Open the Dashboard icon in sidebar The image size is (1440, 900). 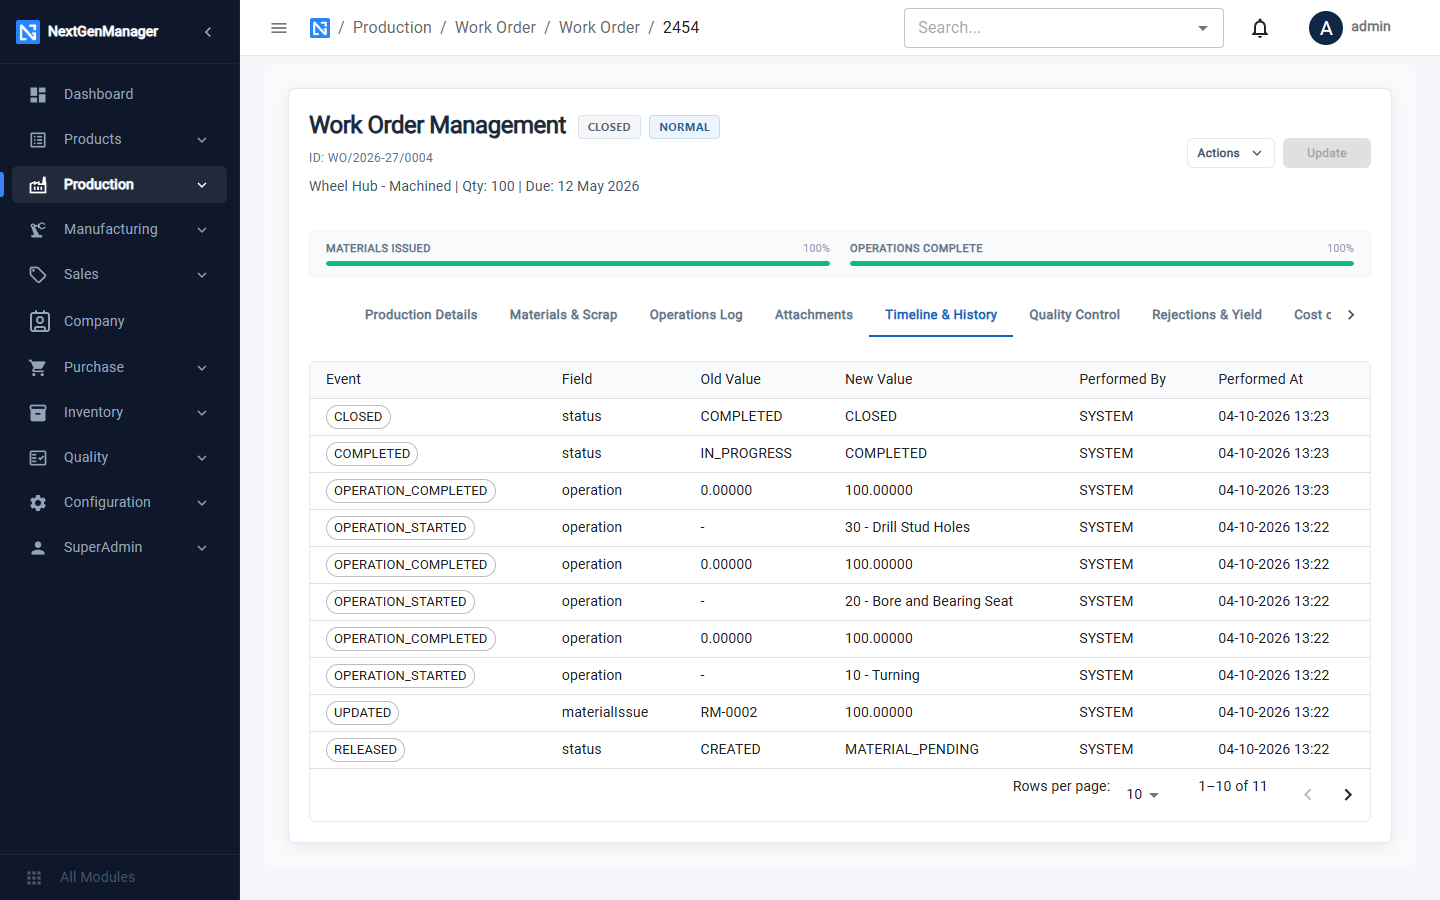pyautogui.click(x=38, y=94)
